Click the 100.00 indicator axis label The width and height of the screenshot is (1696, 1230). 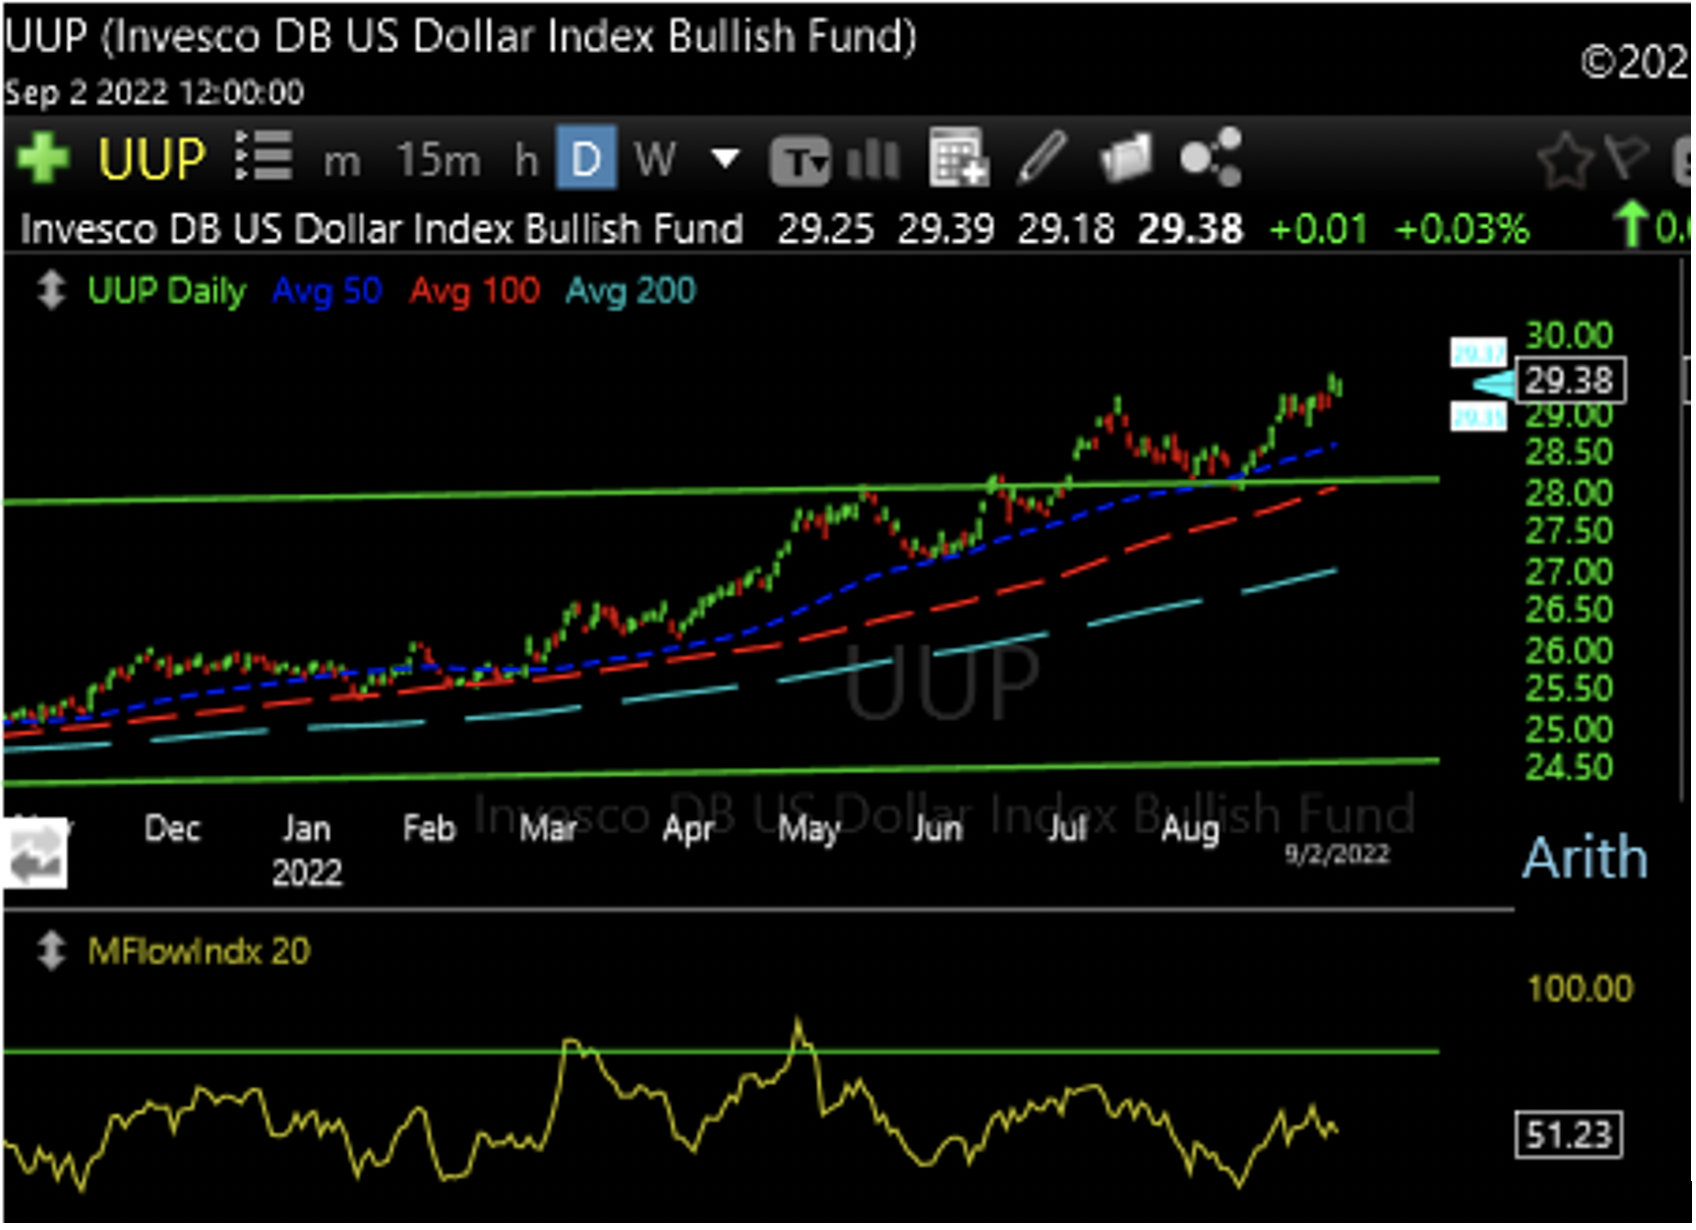1580,989
